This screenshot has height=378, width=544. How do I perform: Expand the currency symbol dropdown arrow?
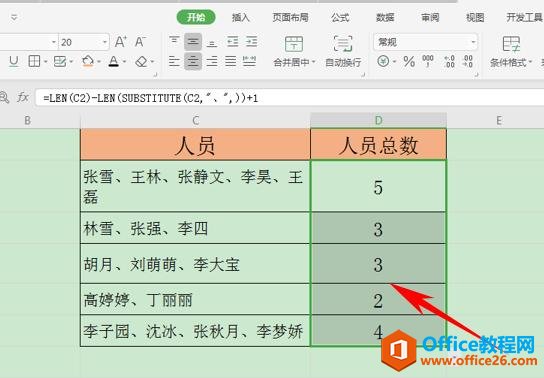tap(394, 62)
